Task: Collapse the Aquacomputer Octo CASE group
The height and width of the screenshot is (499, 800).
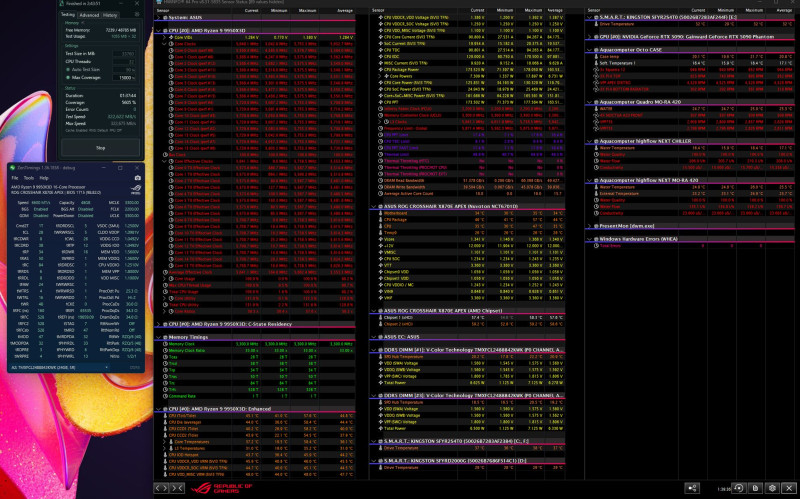Action: coord(589,50)
